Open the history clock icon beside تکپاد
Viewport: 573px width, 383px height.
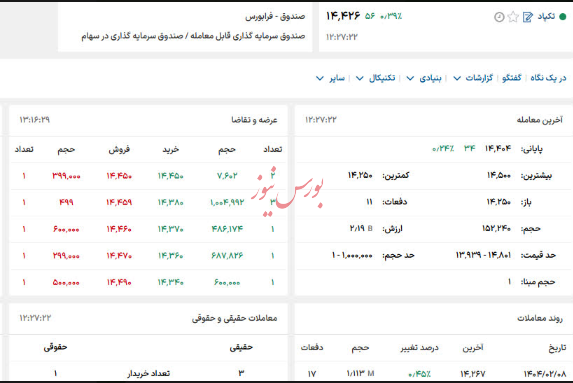[x=499, y=17]
